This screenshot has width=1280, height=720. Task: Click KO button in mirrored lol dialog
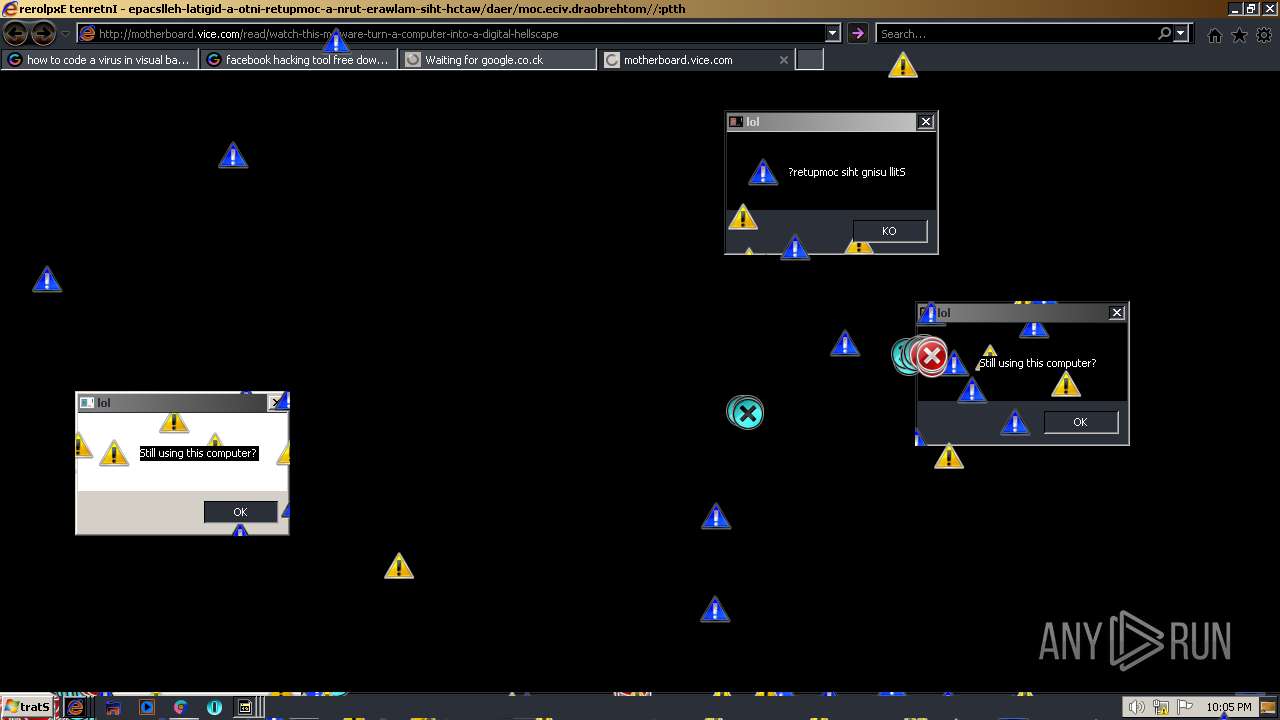[x=889, y=231]
